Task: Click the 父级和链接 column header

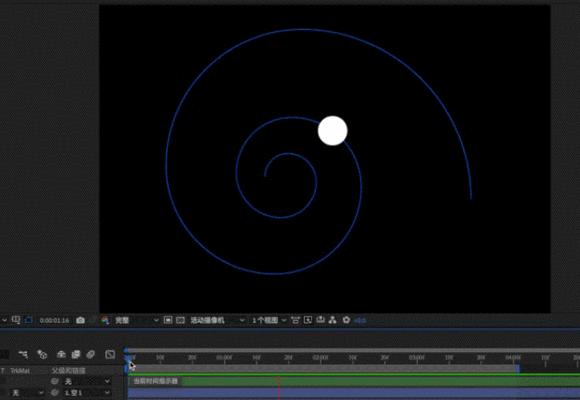Action: coord(68,370)
